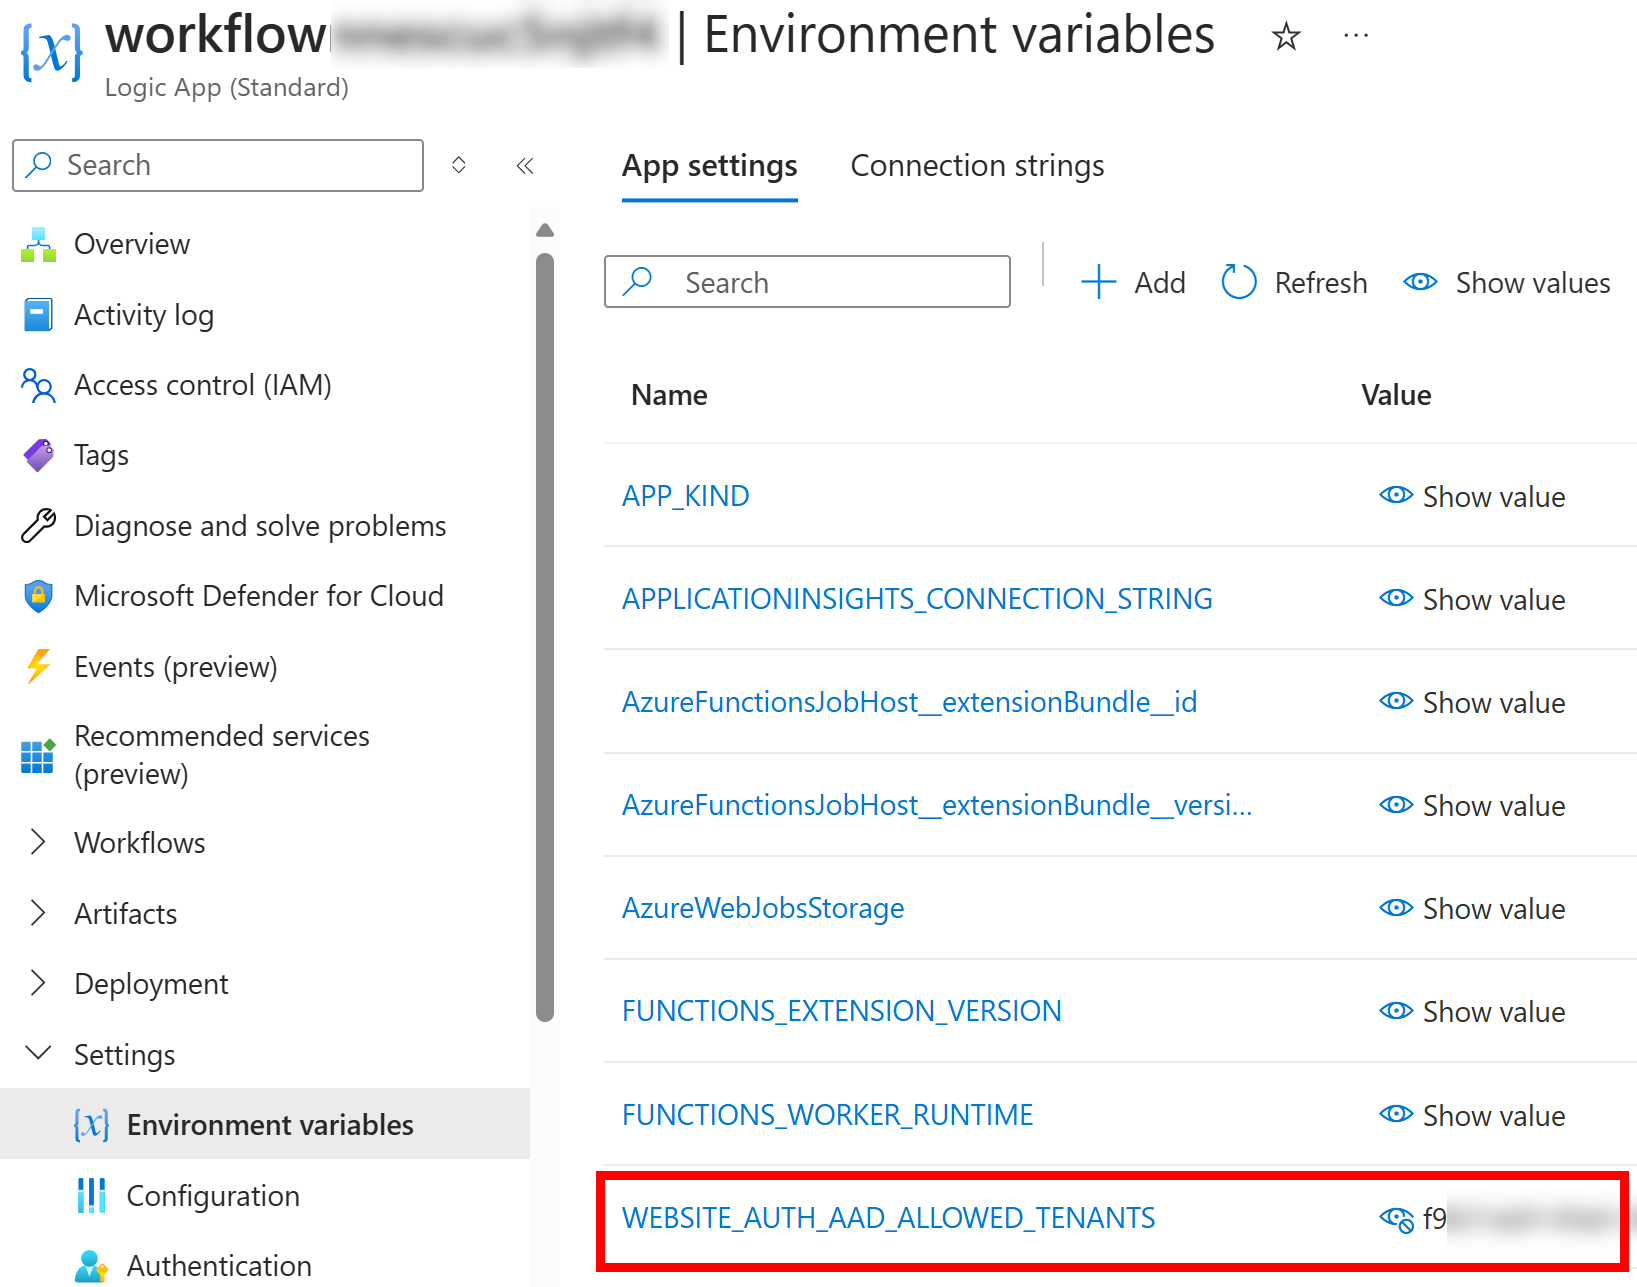The image size is (1637, 1287).
Task: Show value for AzureFunctionsJobHost__extensionBundle__id
Action: 1472,702
